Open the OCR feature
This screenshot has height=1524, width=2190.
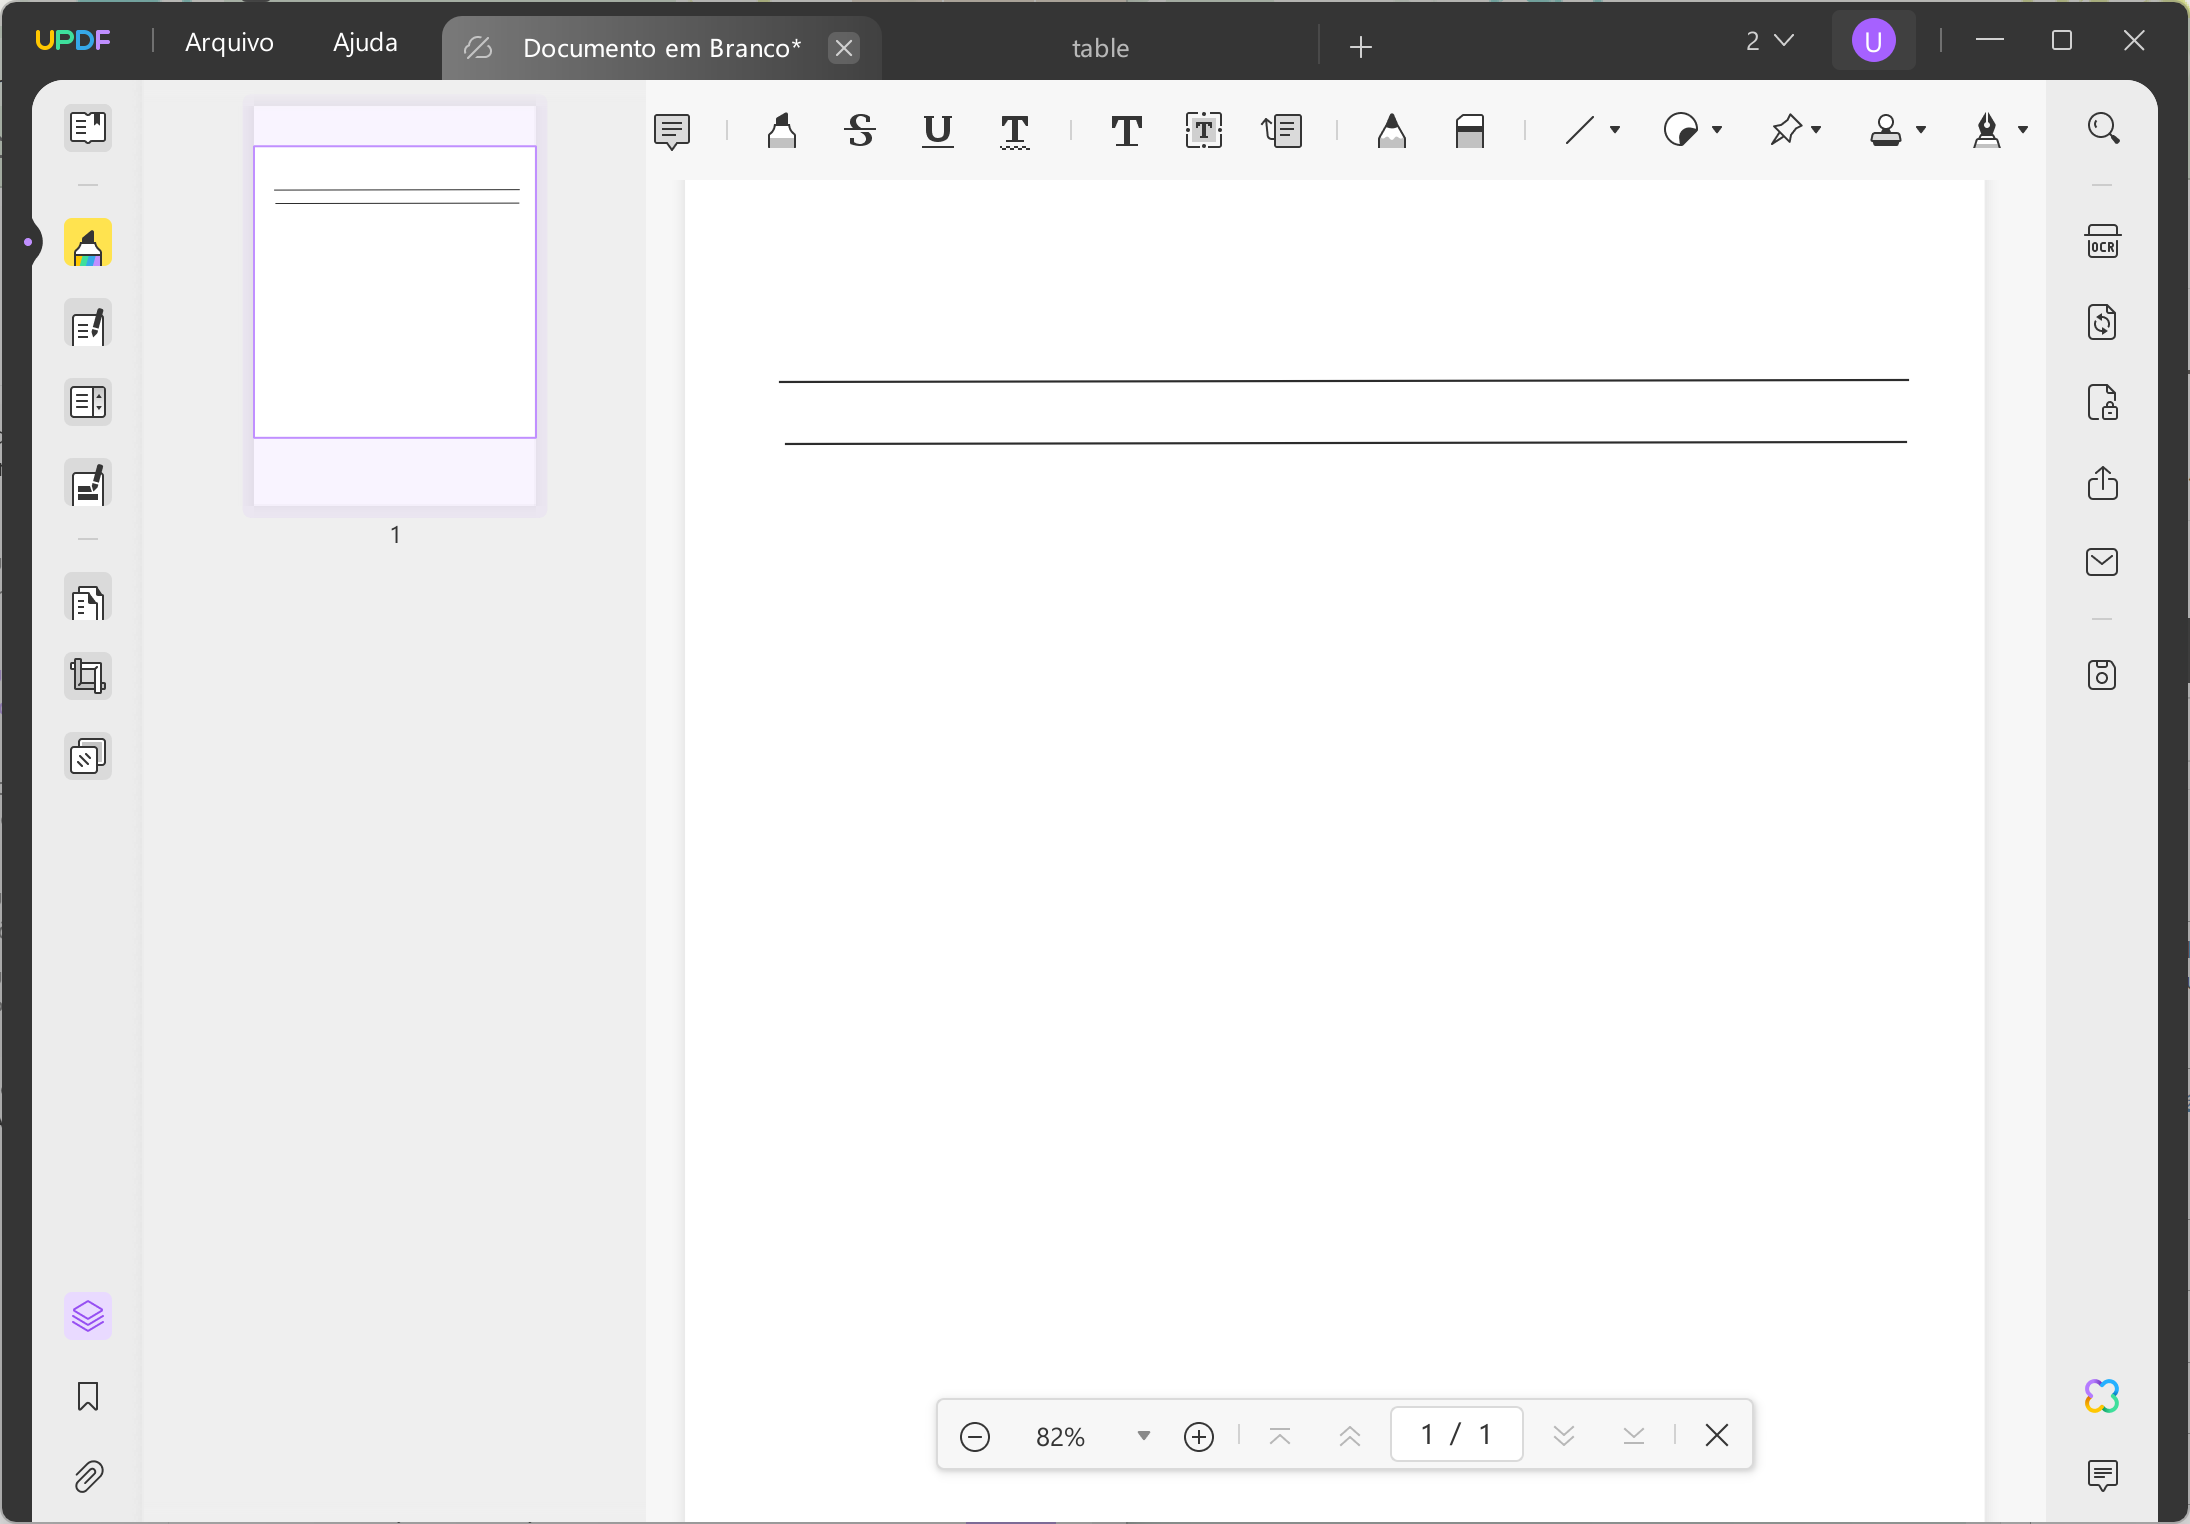pyautogui.click(x=2102, y=240)
